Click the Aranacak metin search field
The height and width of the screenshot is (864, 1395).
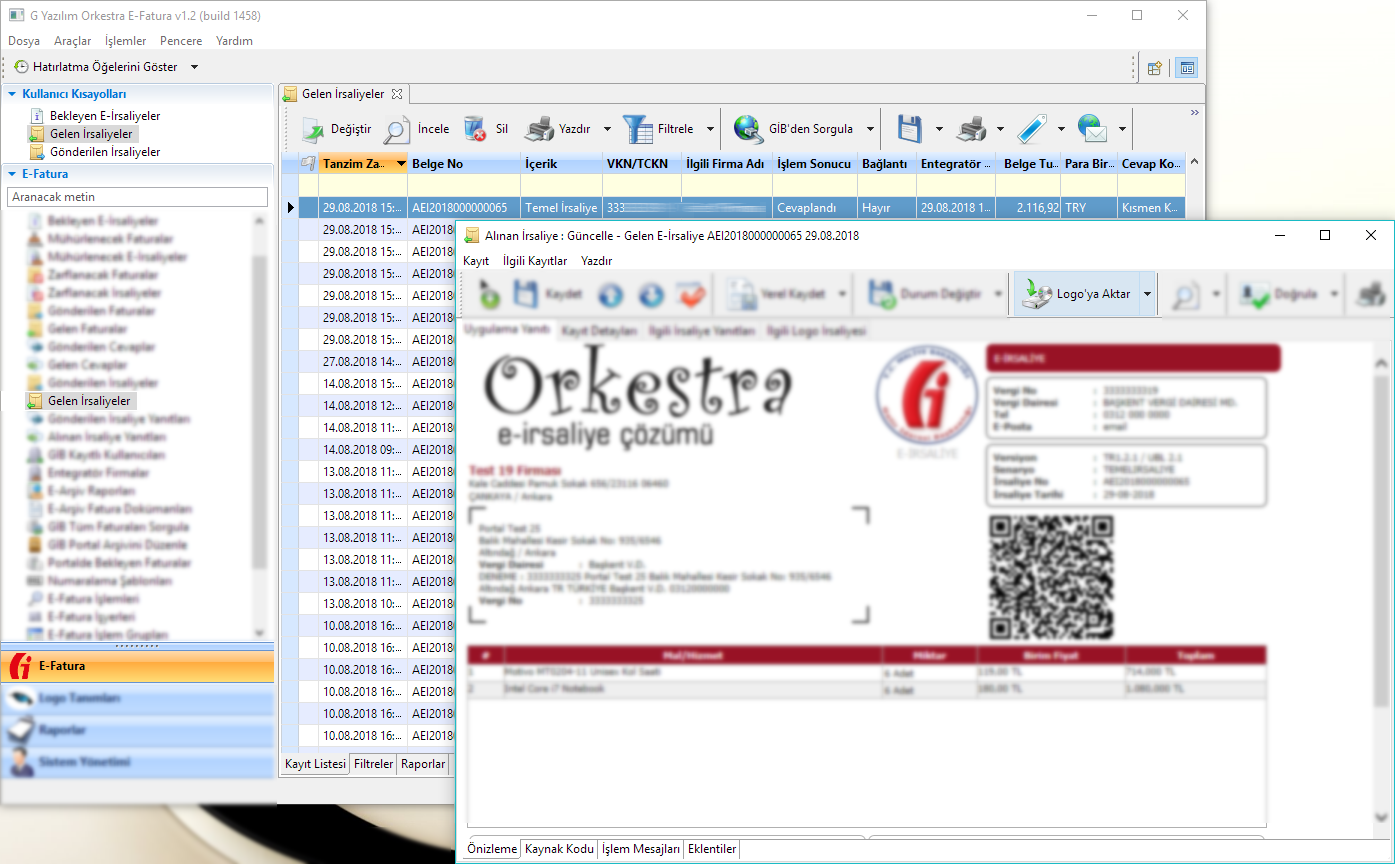point(137,197)
